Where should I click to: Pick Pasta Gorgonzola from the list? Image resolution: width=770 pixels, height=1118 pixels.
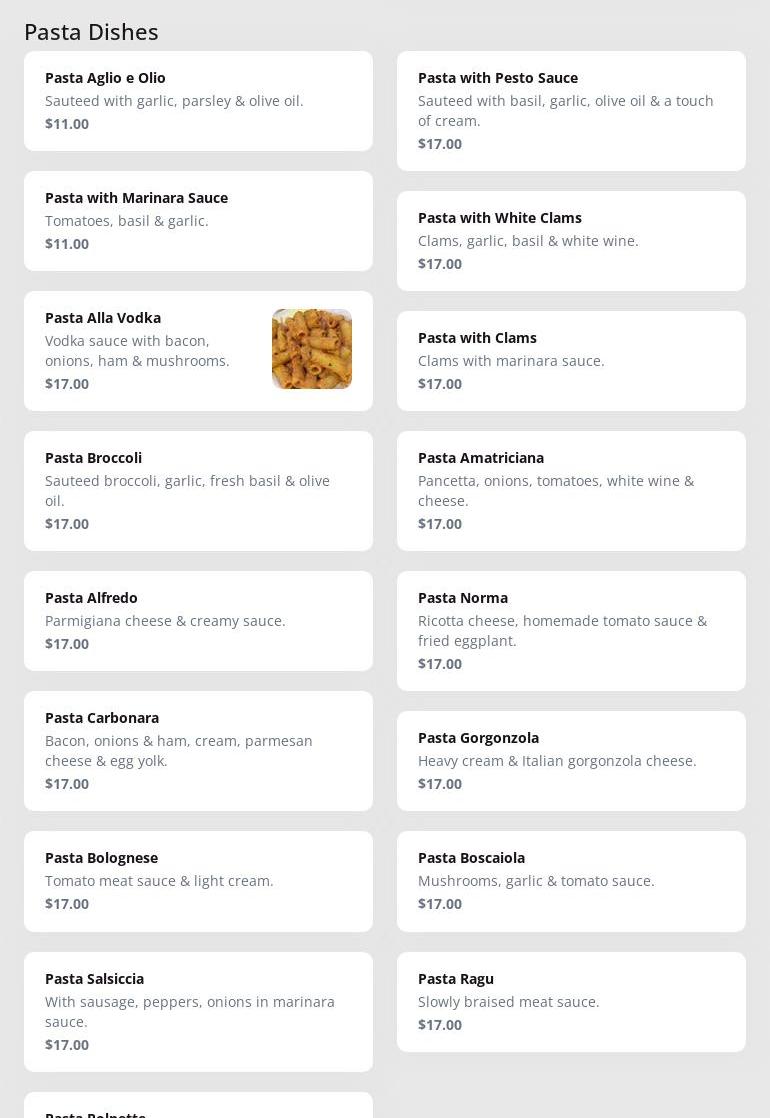[x=571, y=761]
